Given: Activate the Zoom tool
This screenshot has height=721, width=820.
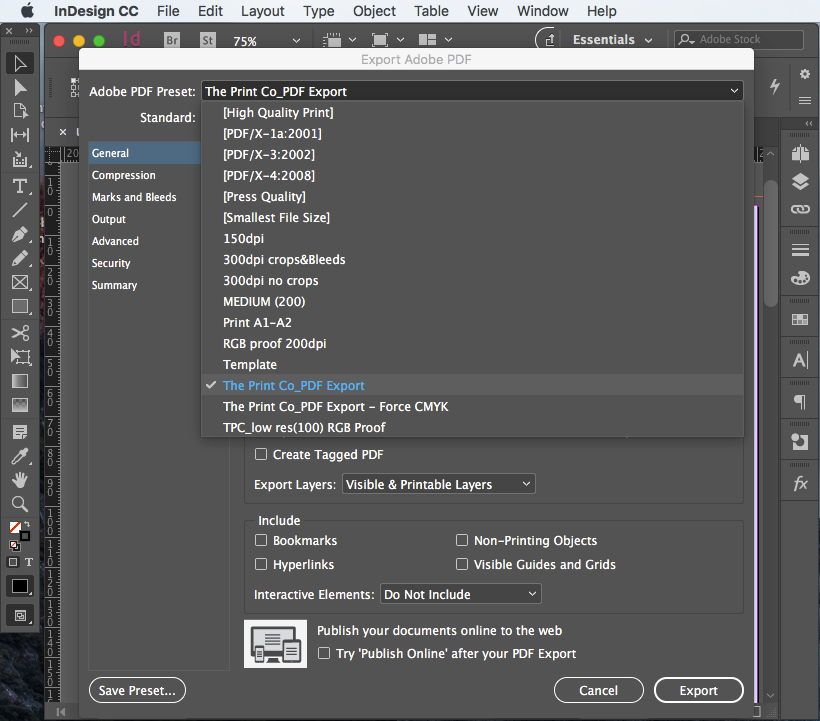Looking at the screenshot, I should 20,502.
